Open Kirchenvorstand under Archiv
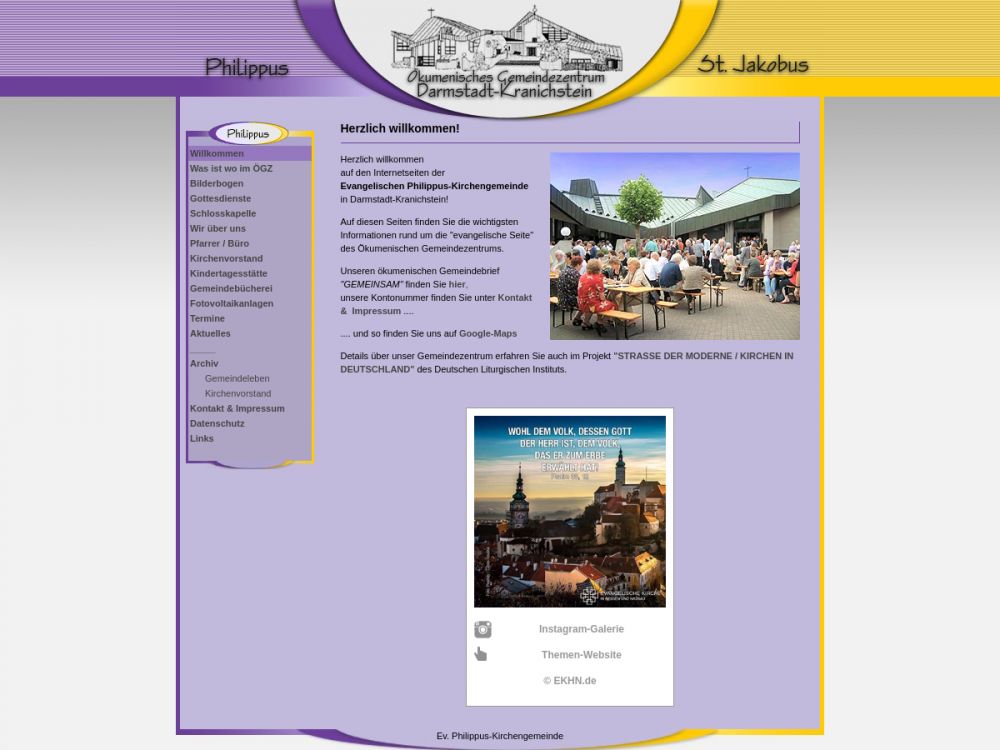This screenshot has height=750, width=1000. [238, 394]
